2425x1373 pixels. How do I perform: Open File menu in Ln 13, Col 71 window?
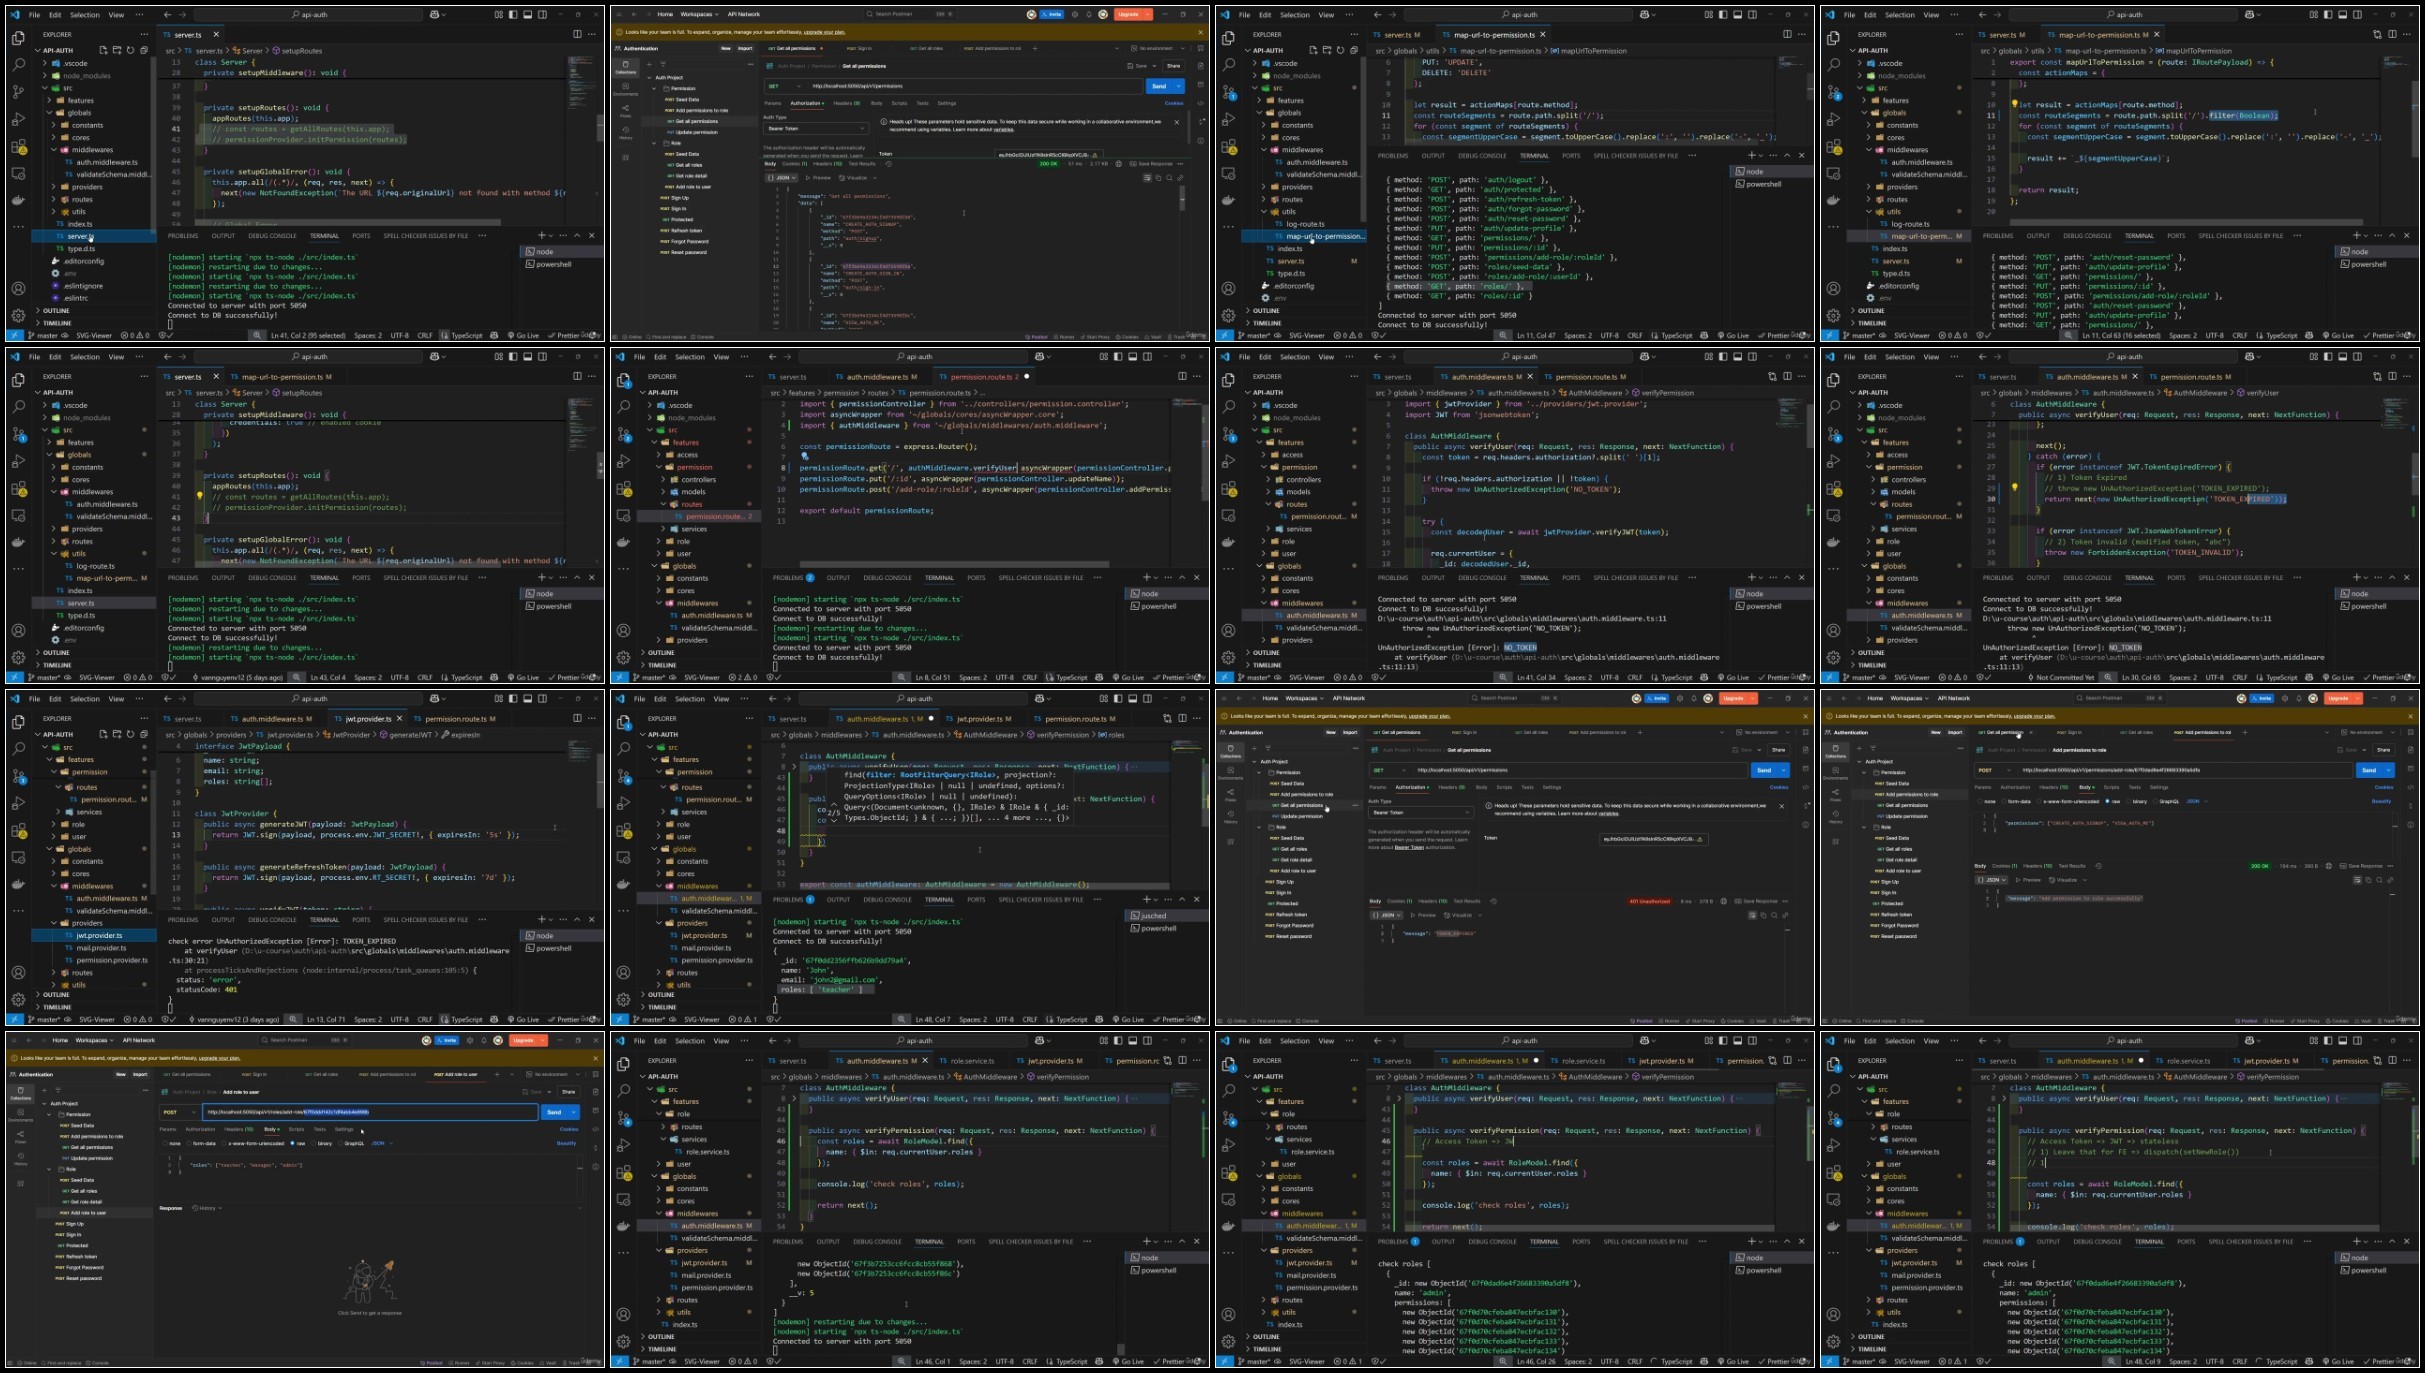pyautogui.click(x=34, y=698)
